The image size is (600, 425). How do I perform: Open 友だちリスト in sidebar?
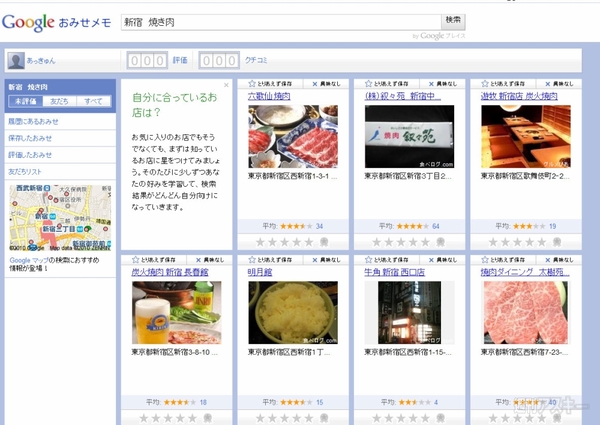click(x=25, y=172)
